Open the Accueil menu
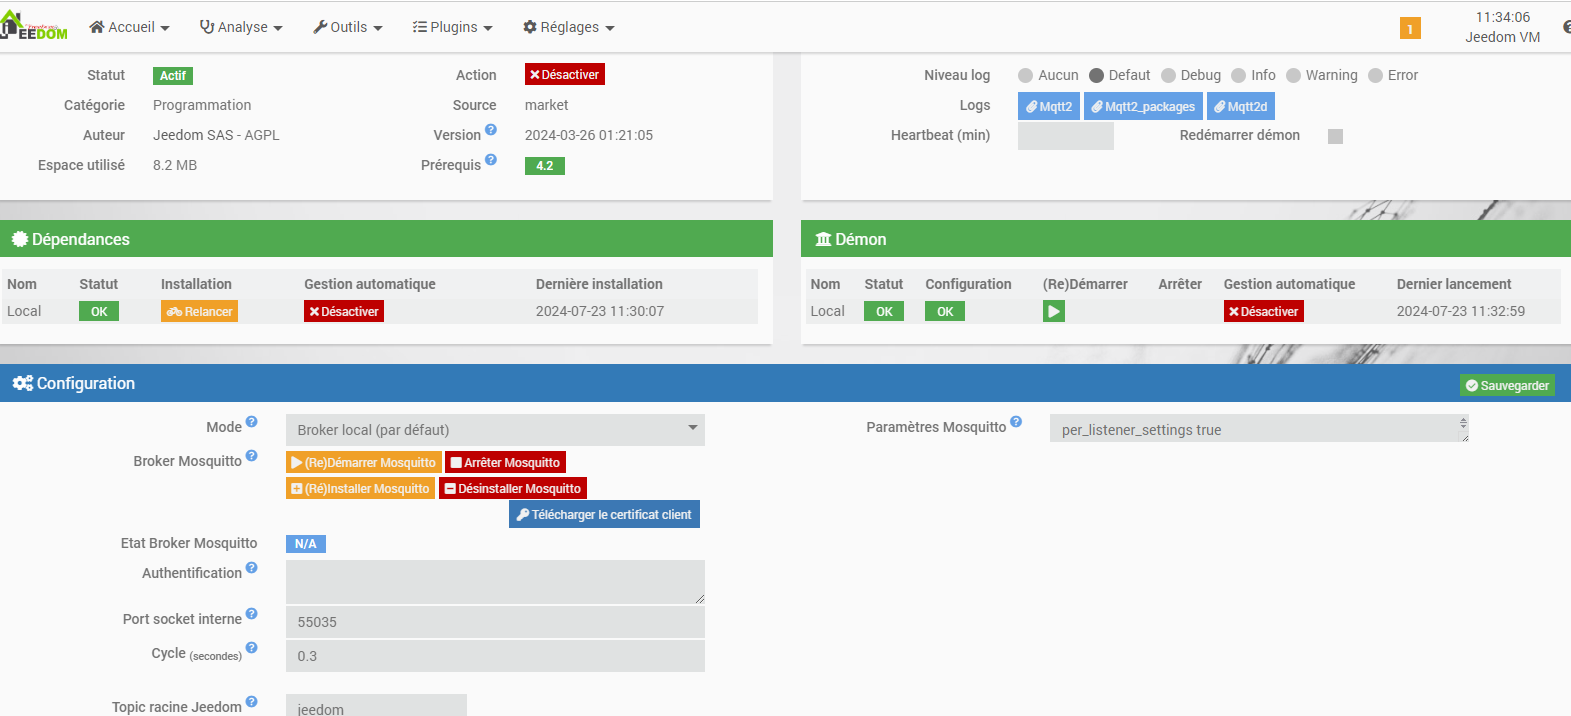The height and width of the screenshot is (716, 1571). click(130, 27)
